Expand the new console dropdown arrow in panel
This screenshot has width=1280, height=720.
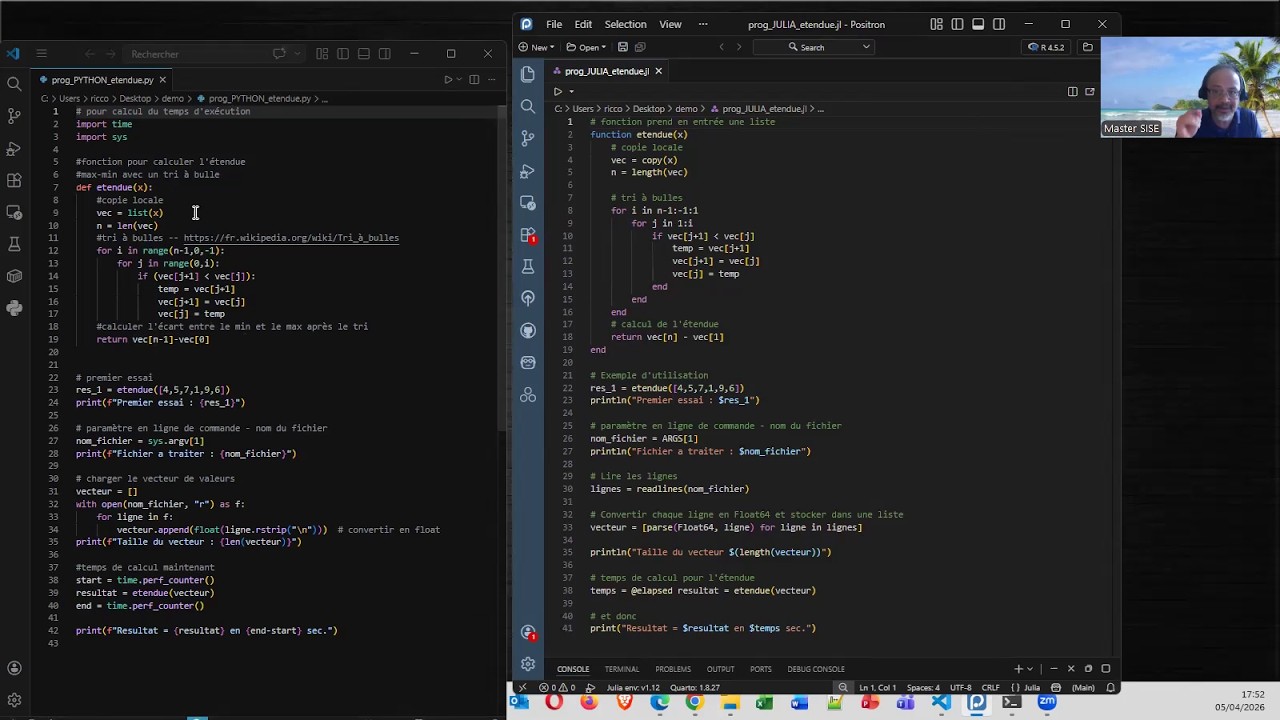(x=1030, y=669)
